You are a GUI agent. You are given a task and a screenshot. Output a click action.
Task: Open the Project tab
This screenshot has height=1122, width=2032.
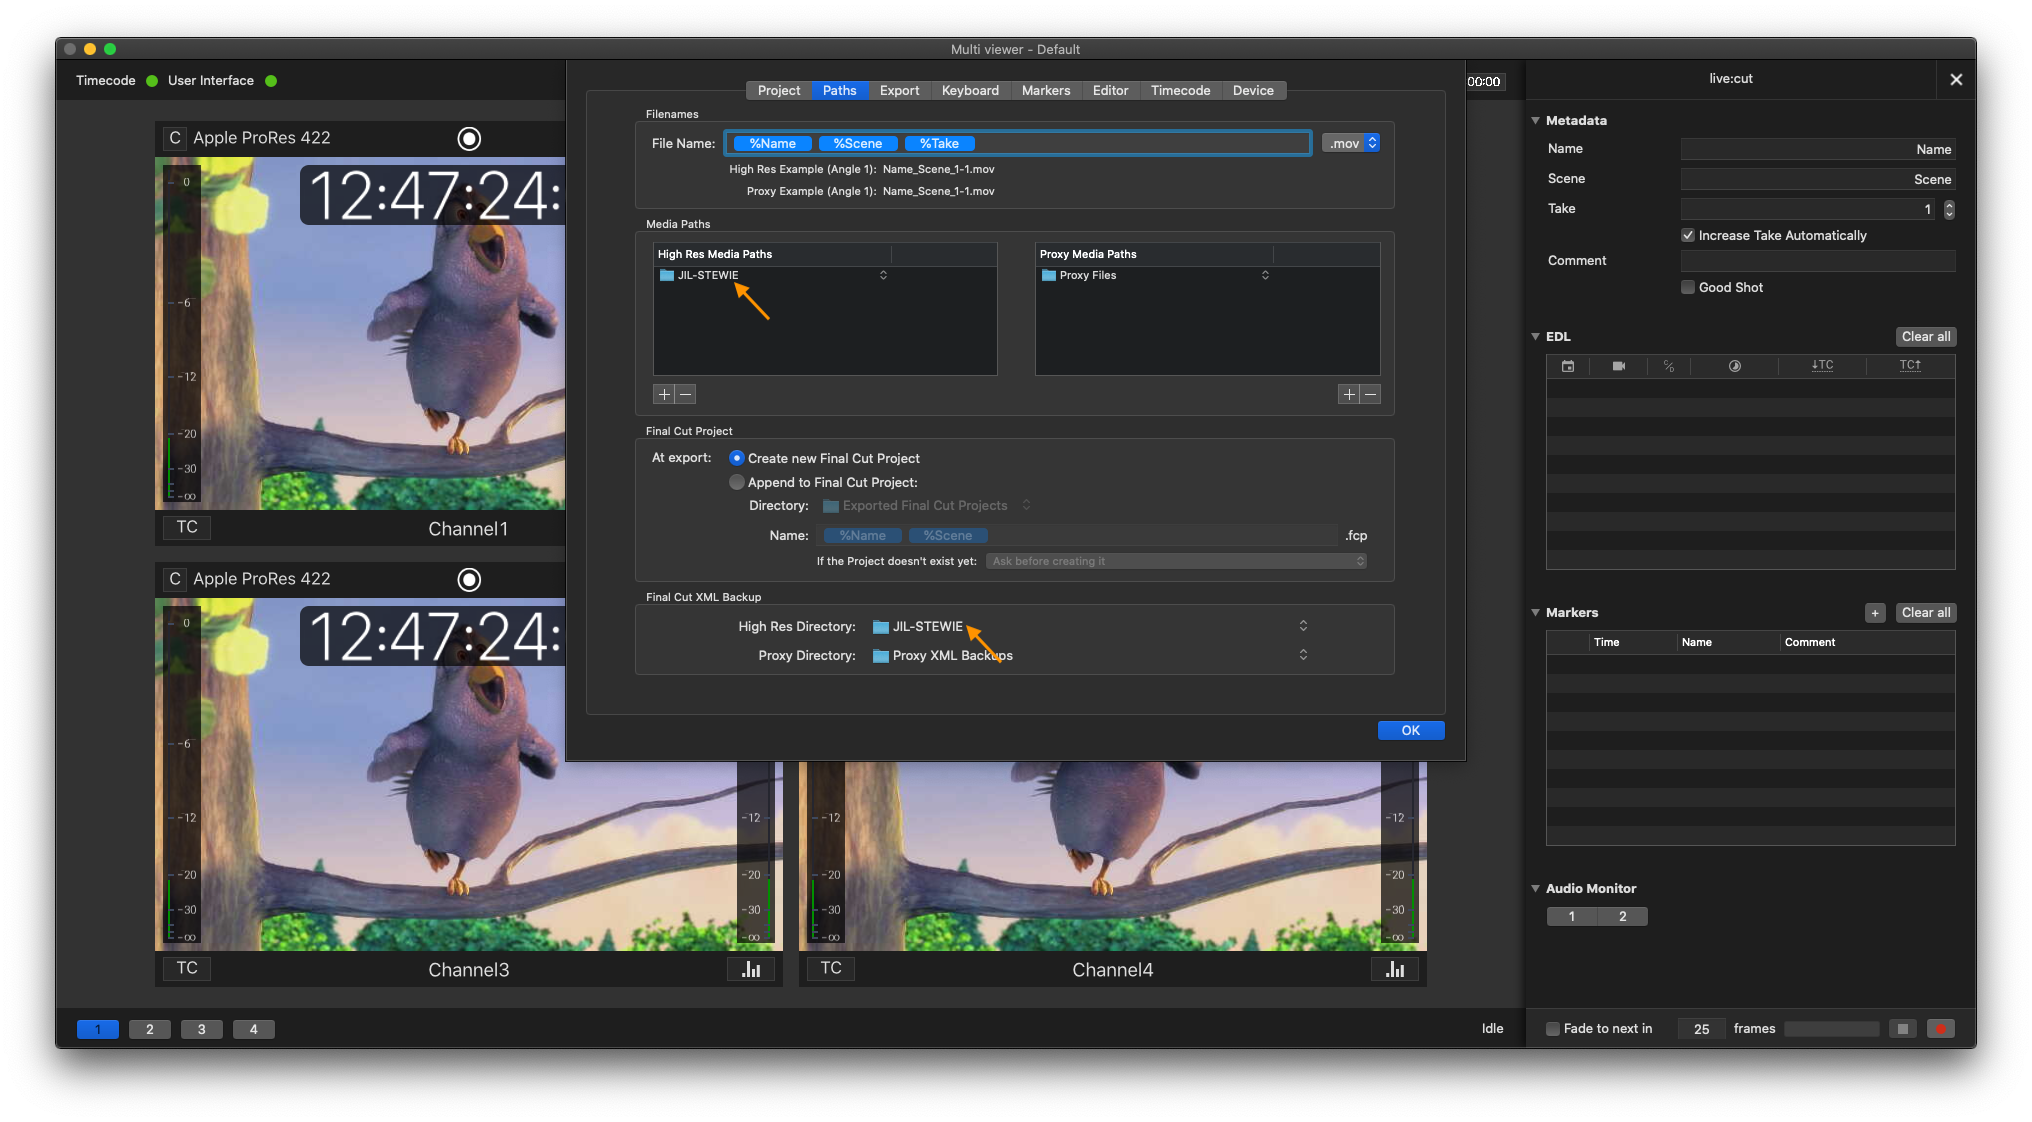[778, 90]
